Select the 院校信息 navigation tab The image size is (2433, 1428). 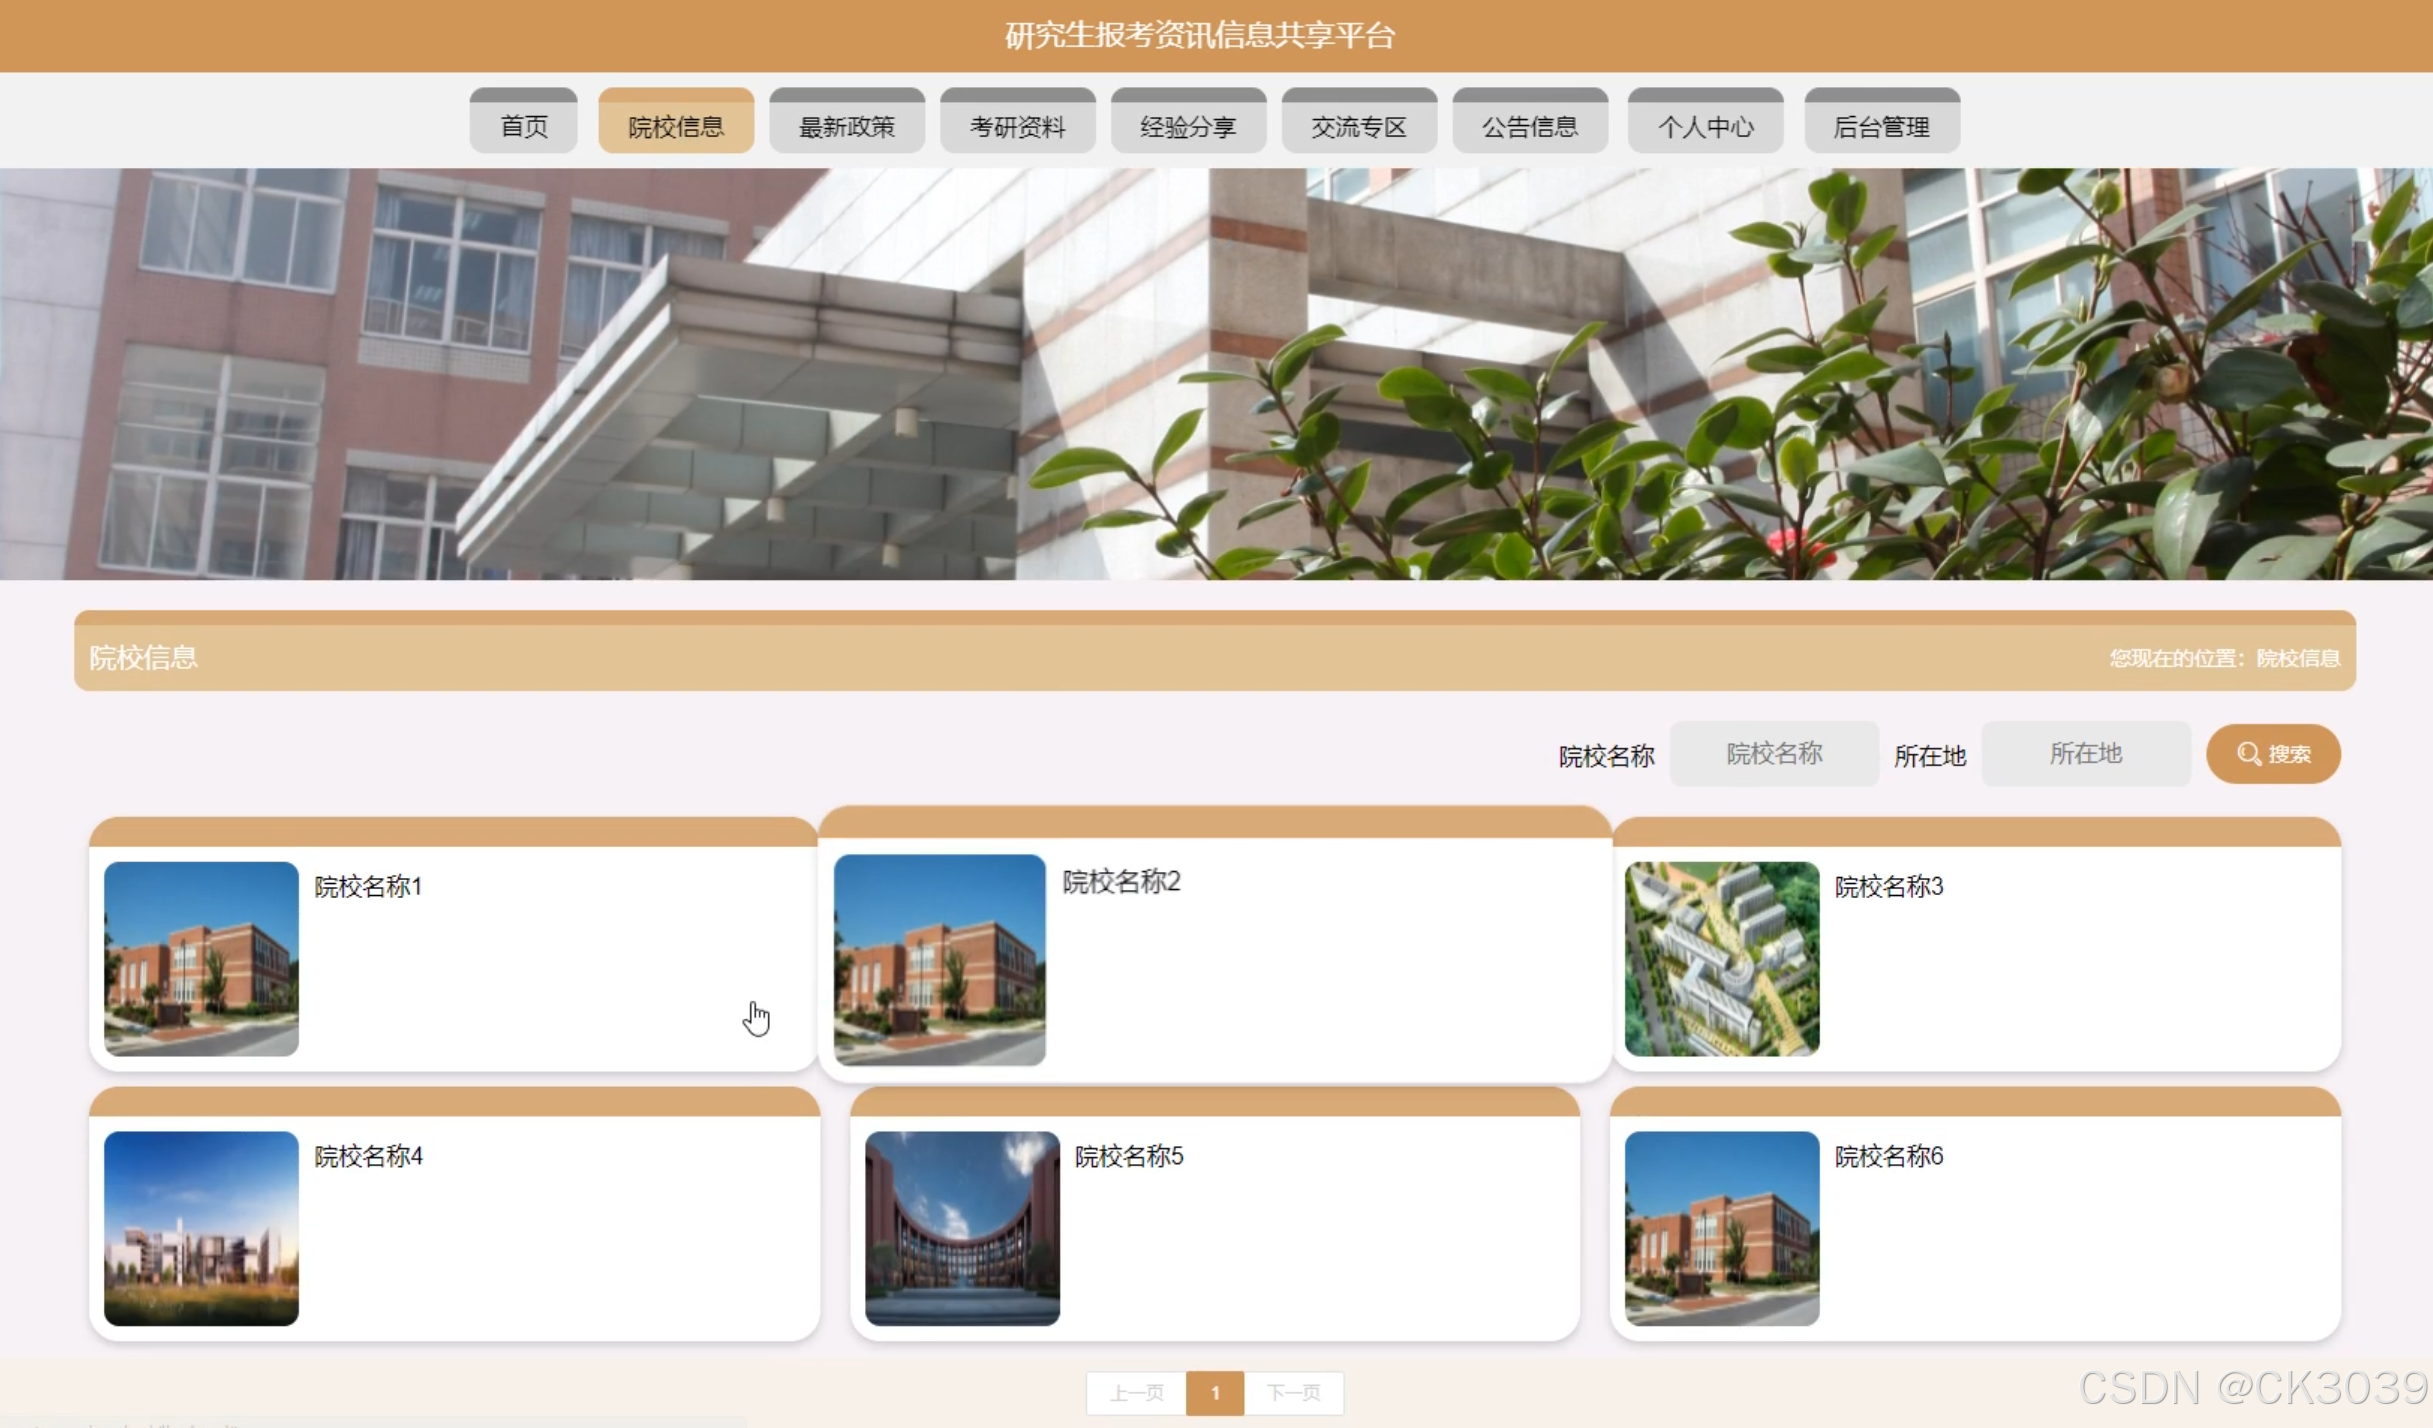point(676,126)
